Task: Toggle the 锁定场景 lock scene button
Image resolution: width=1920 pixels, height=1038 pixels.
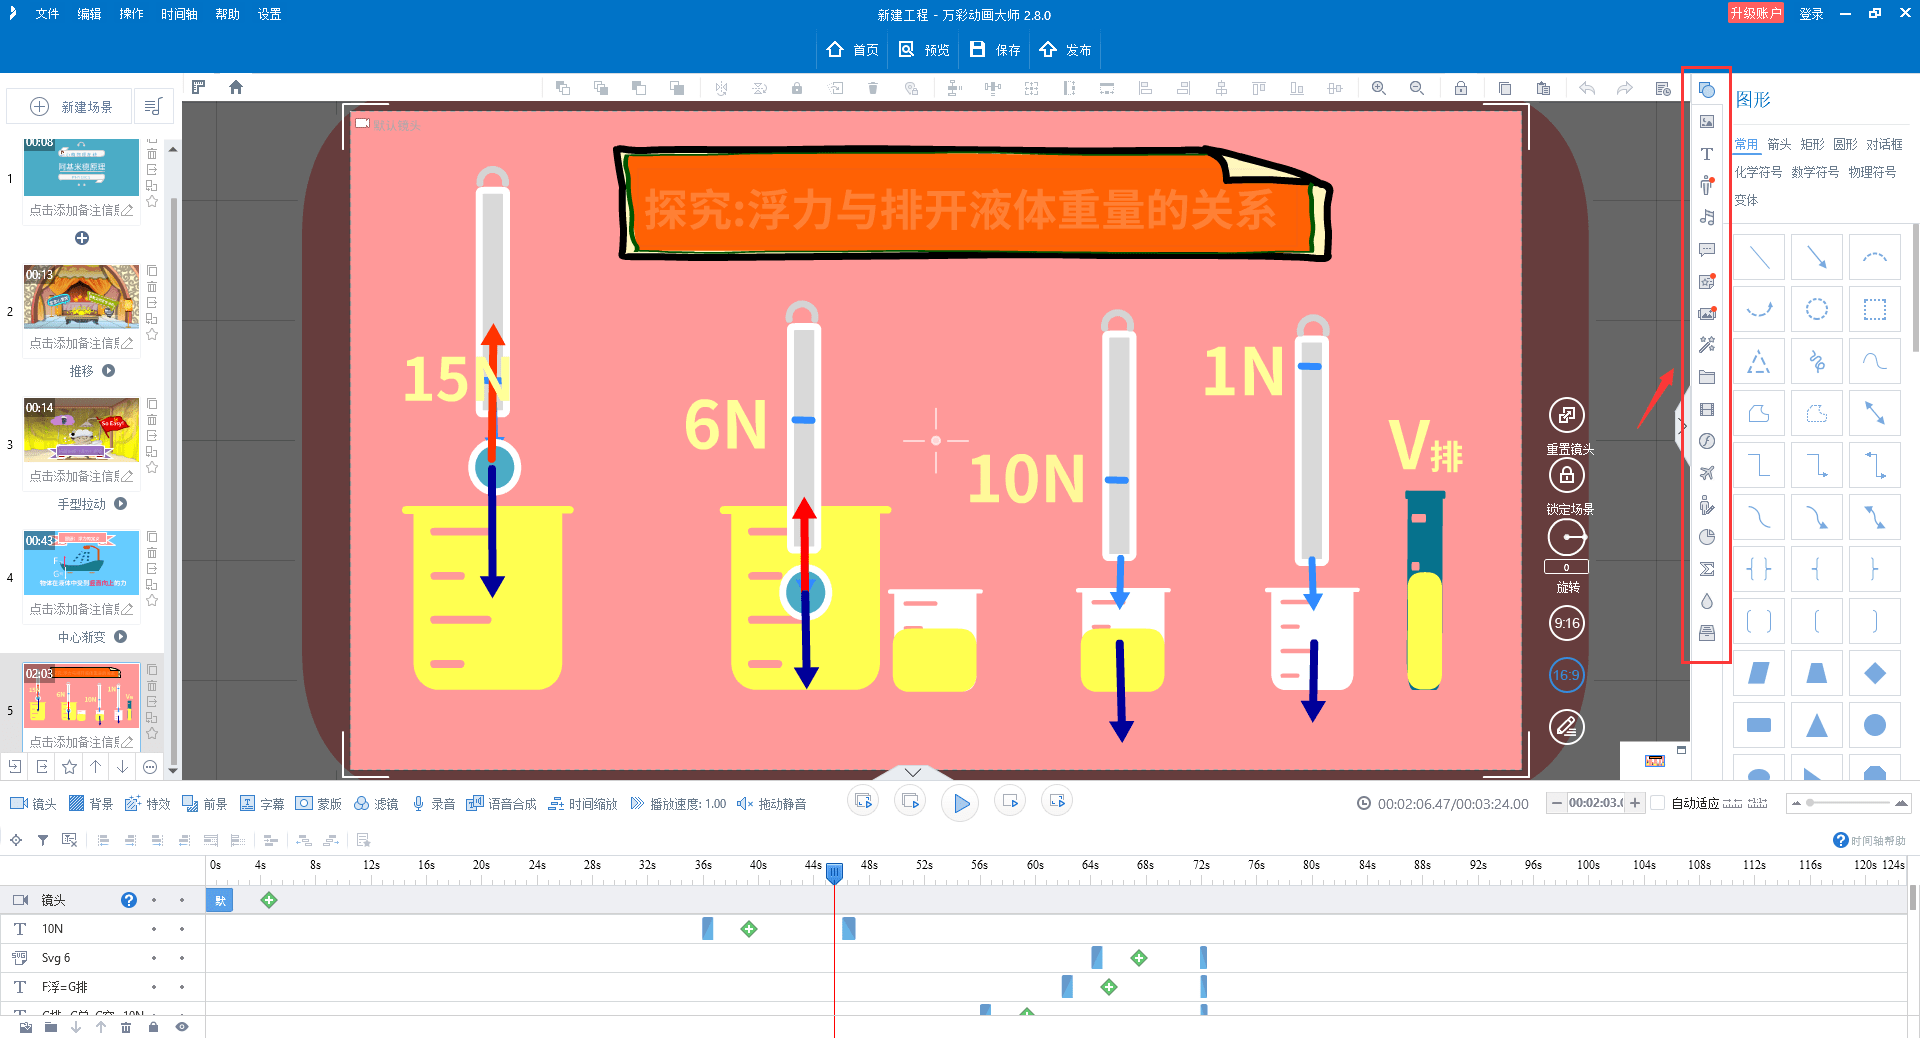Action: [1567, 475]
